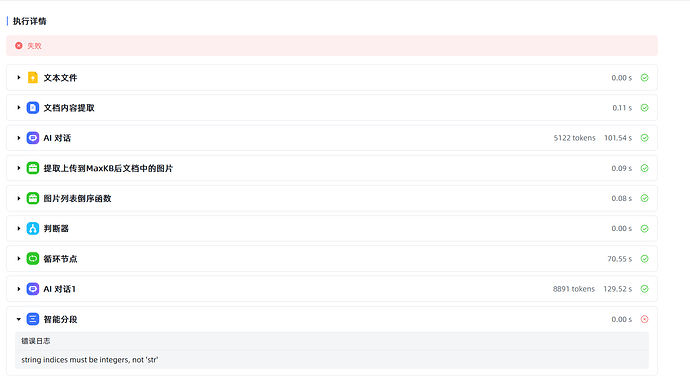
Task: Click the 0.08 s duration value
Action: (621, 199)
